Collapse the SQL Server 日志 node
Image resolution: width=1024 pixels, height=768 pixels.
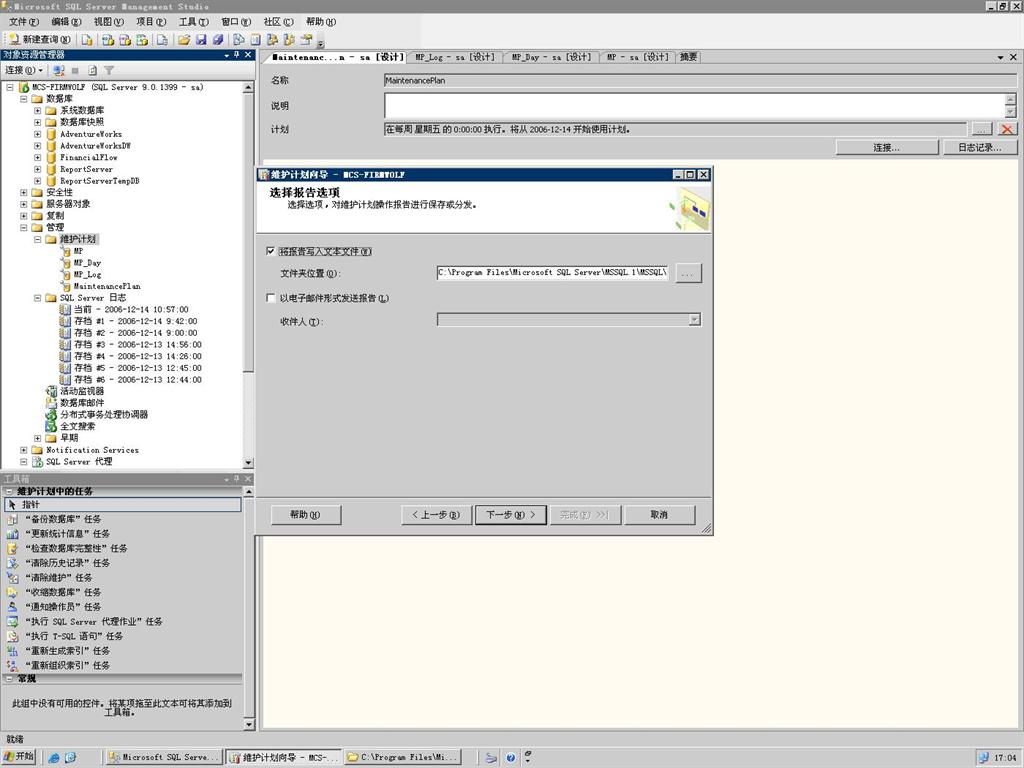pyautogui.click(x=38, y=298)
